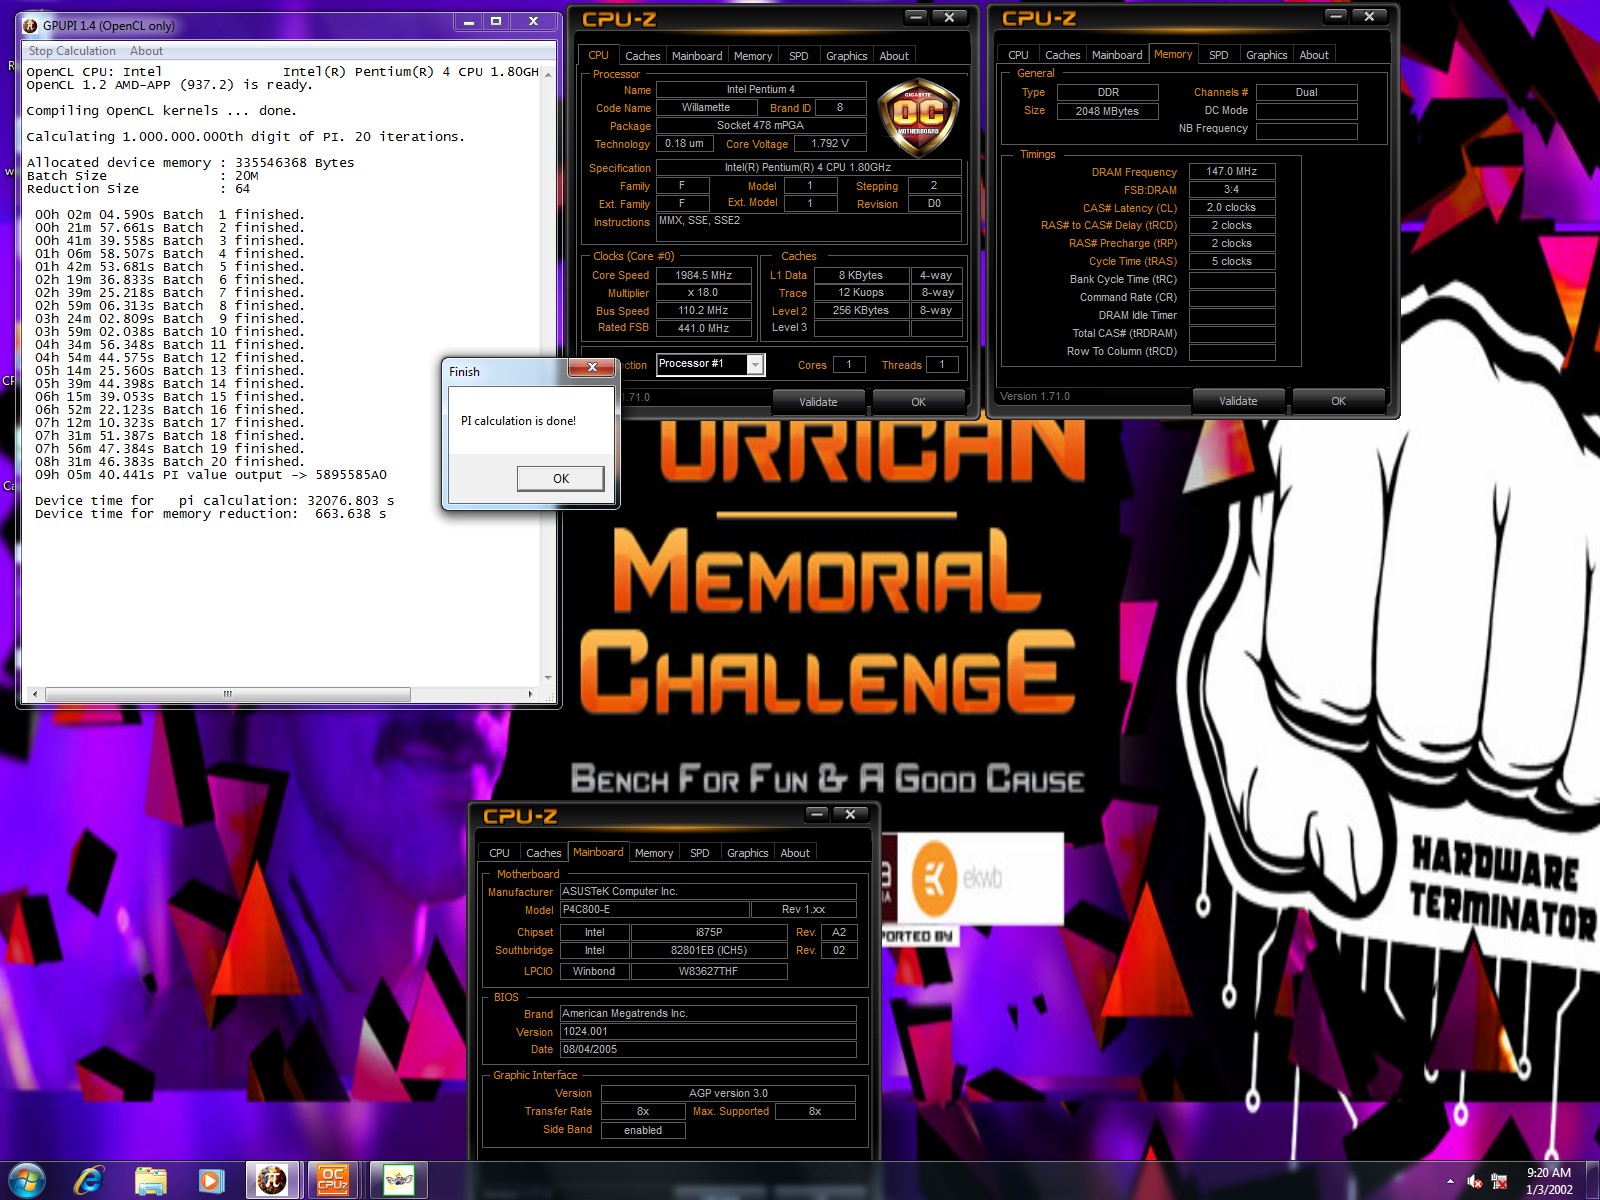Viewport: 1600px width, 1200px height.
Task: Switch to GPUPI taskbar button
Action: point(272,1180)
